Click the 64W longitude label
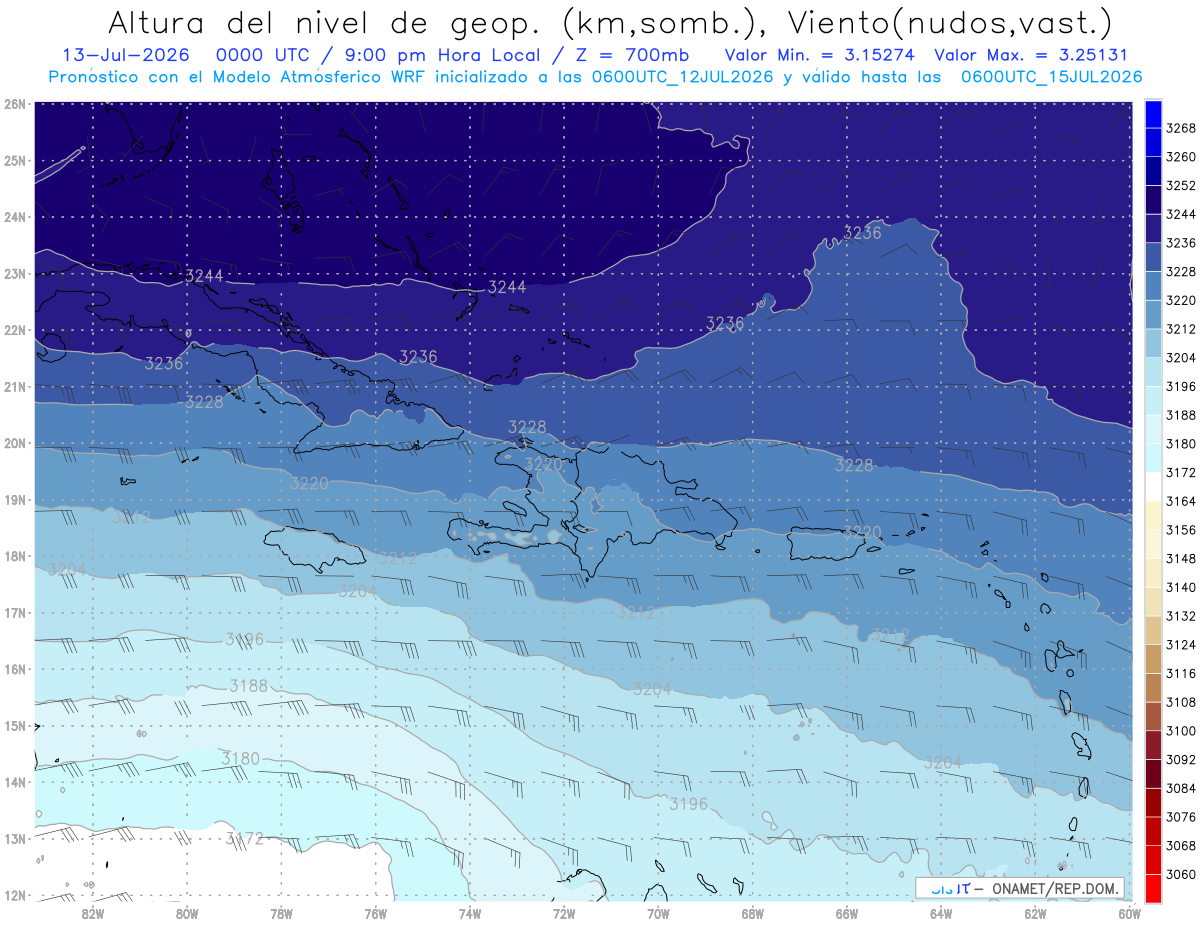This screenshot has height=927, width=1200. click(x=941, y=913)
